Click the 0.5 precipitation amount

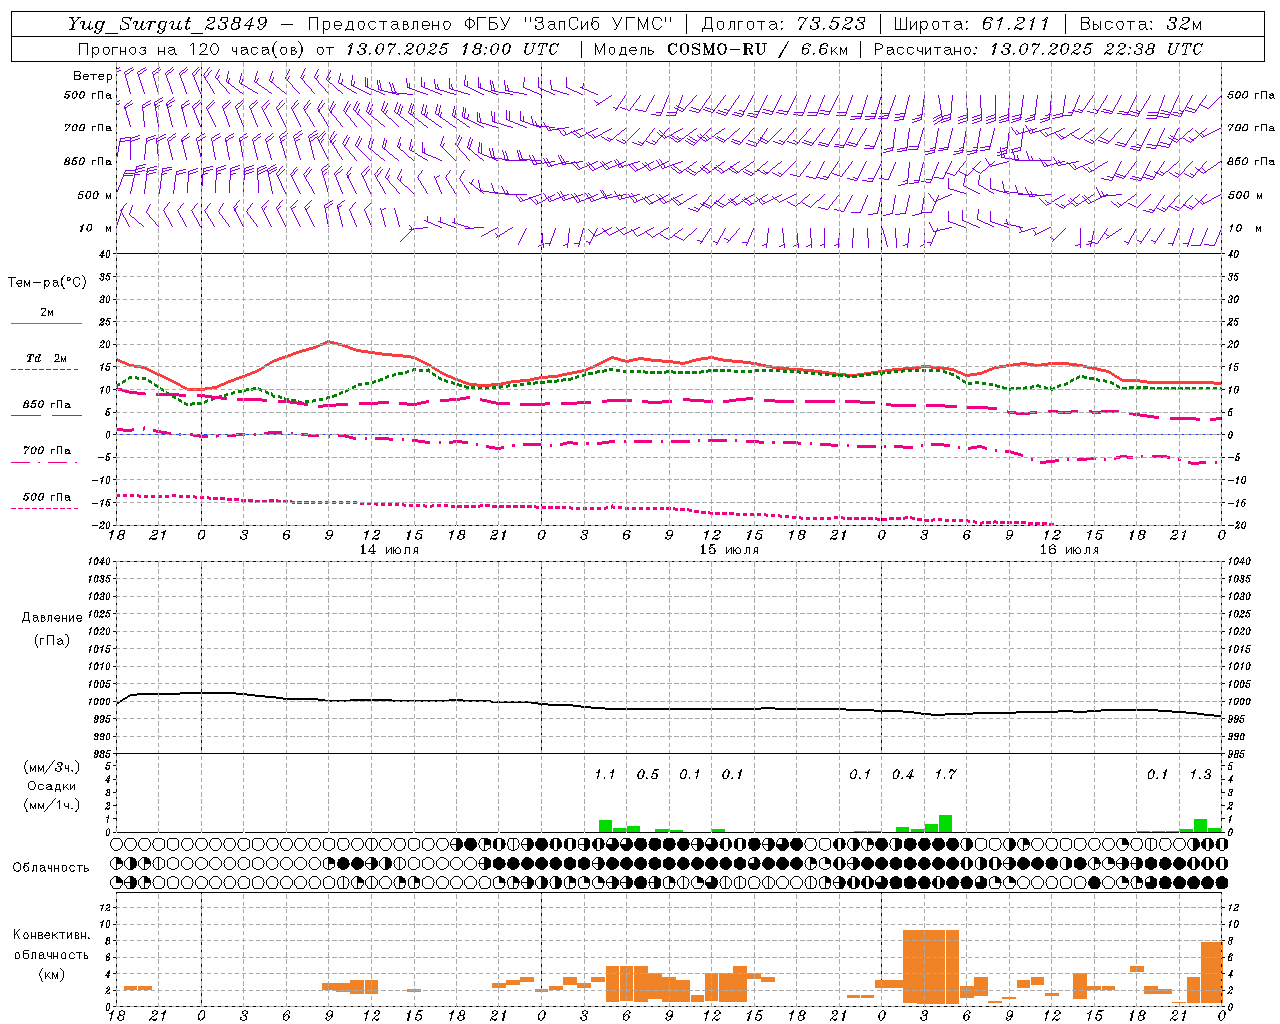tap(648, 774)
